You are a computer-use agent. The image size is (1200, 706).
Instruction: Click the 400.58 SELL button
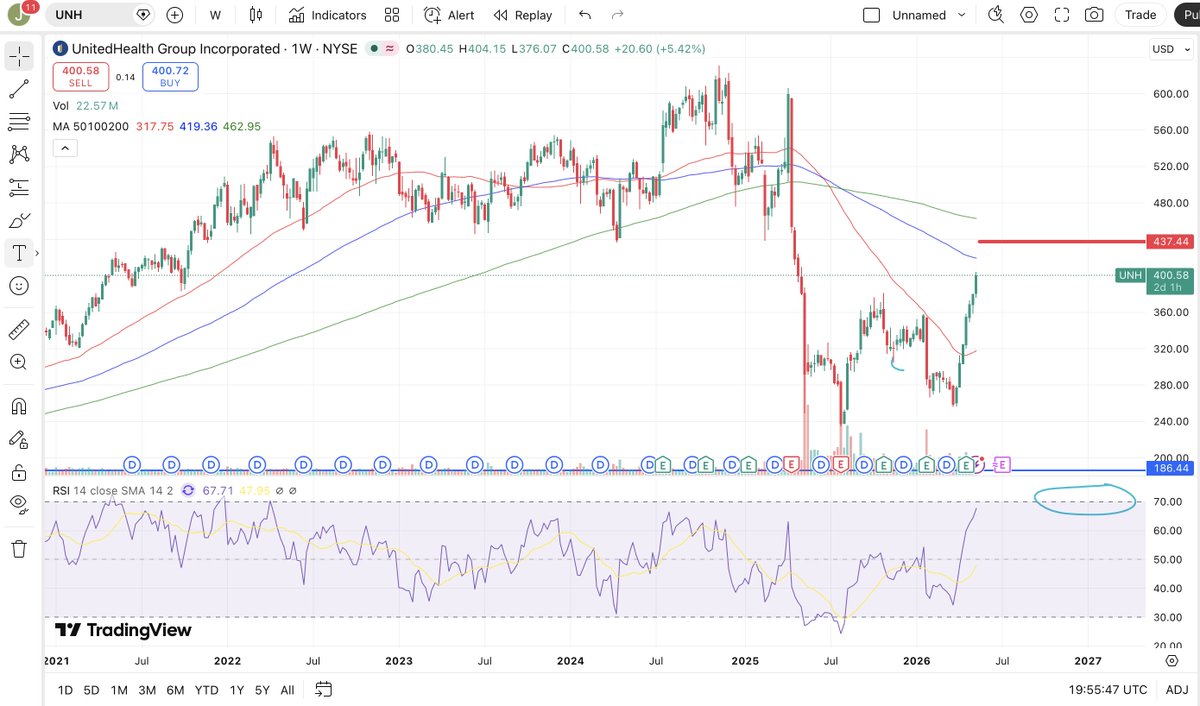click(80, 76)
